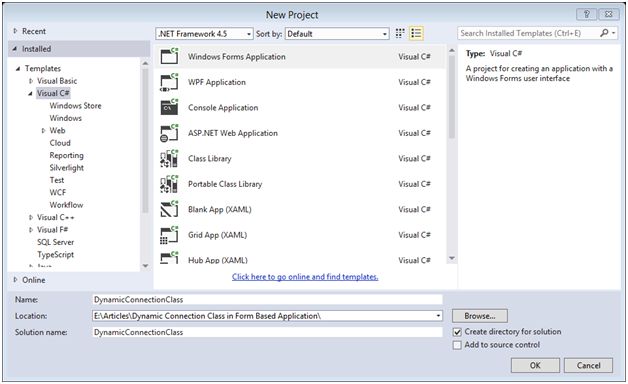
Task: Select the WPF Application template icon
Action: coord(169,82)
